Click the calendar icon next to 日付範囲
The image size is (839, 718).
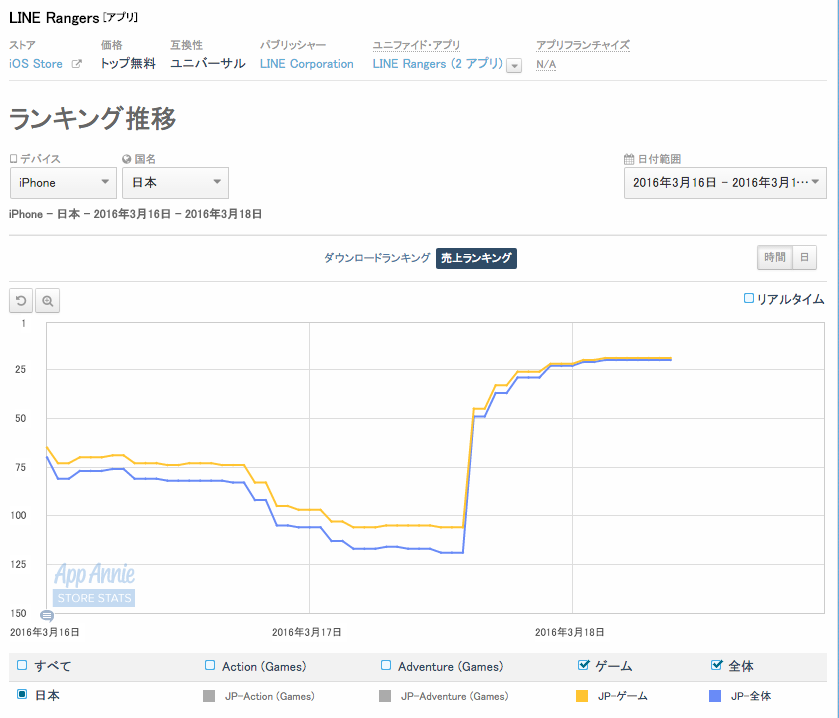click(629, 159)
